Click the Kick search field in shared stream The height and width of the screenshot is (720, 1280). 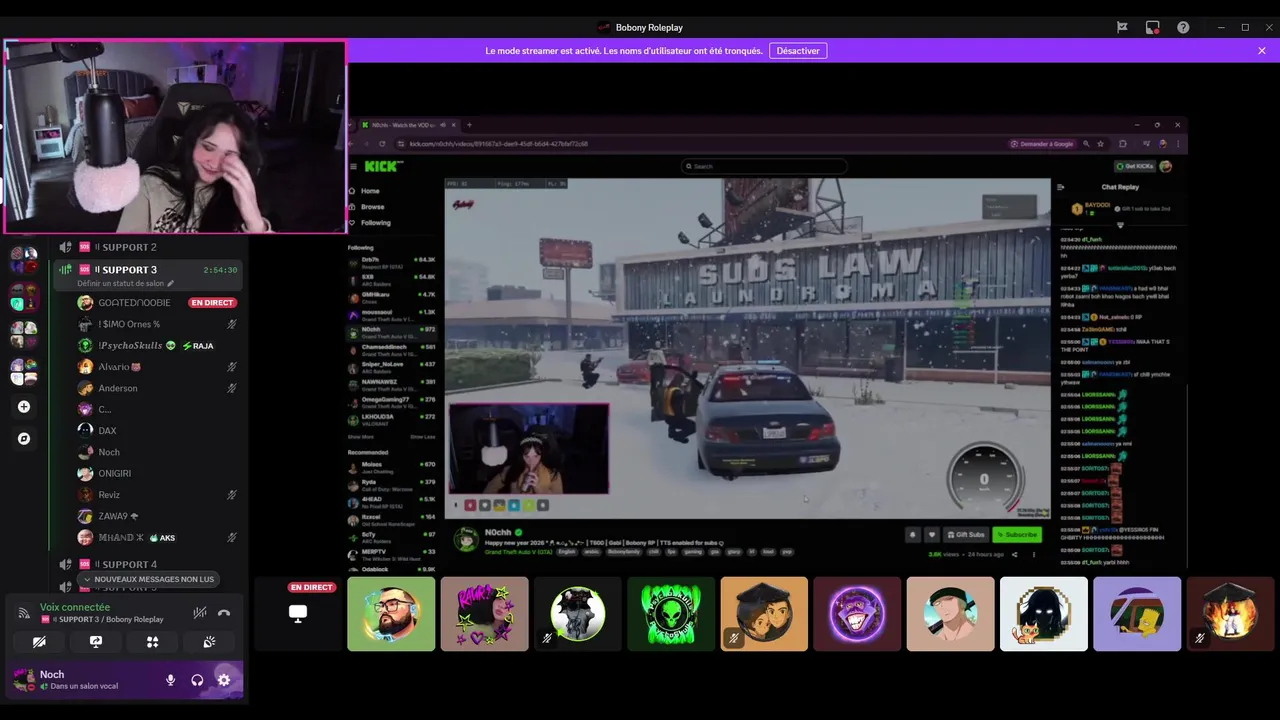click(765, 166)
